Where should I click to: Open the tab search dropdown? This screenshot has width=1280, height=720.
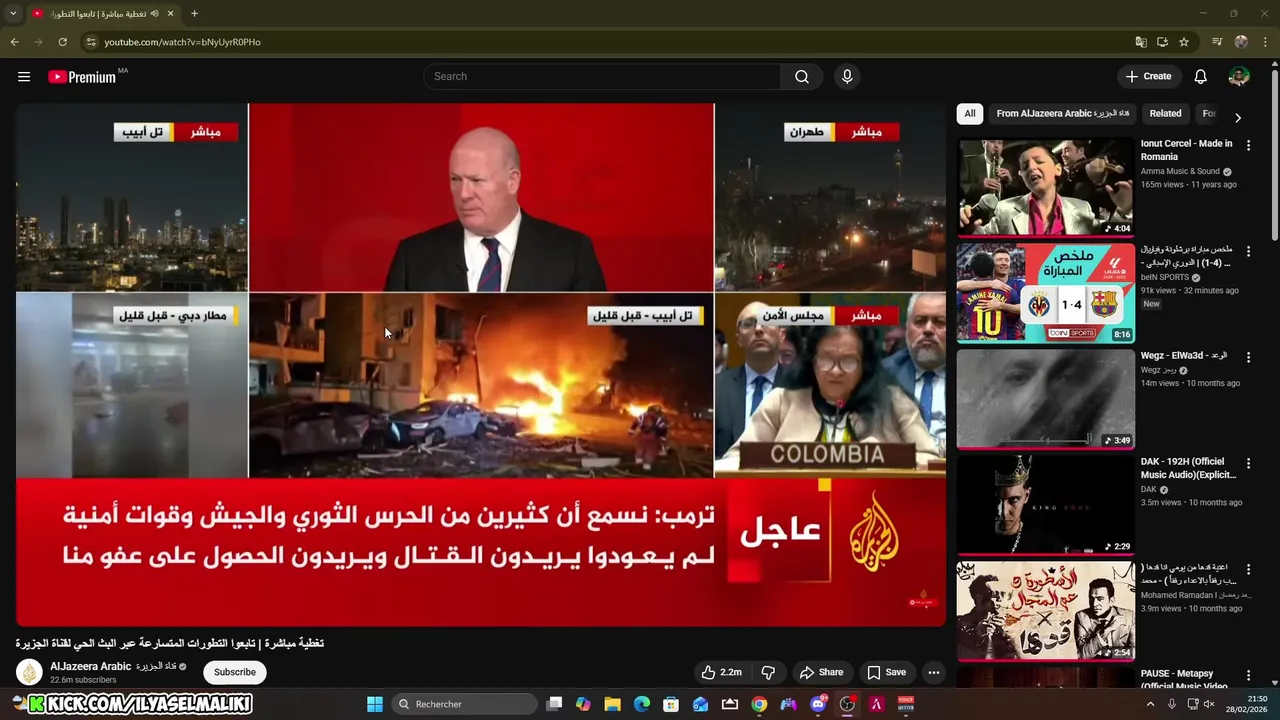[13, 14]
